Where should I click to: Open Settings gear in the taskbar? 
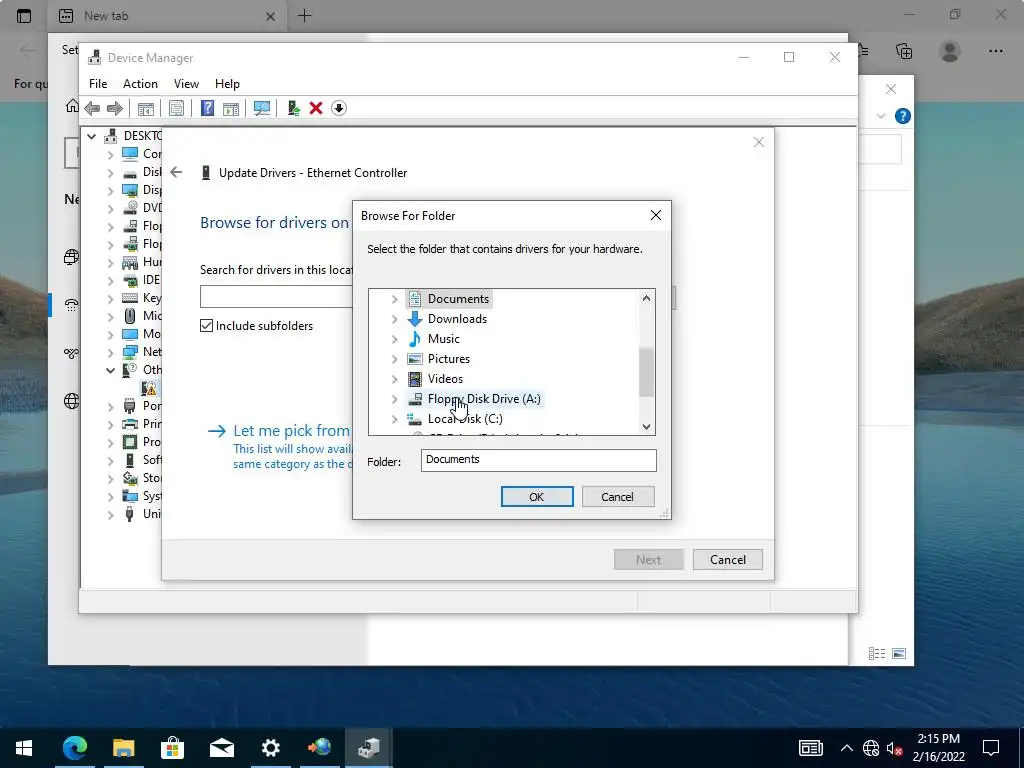pyautogui.click(x=270, y=748)
